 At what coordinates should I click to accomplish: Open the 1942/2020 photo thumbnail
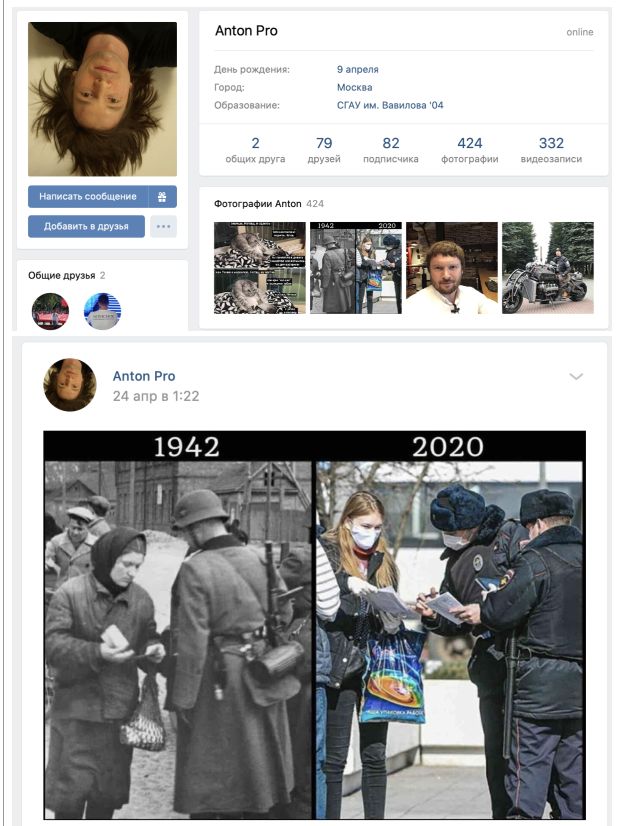click(x=356, y=268)
